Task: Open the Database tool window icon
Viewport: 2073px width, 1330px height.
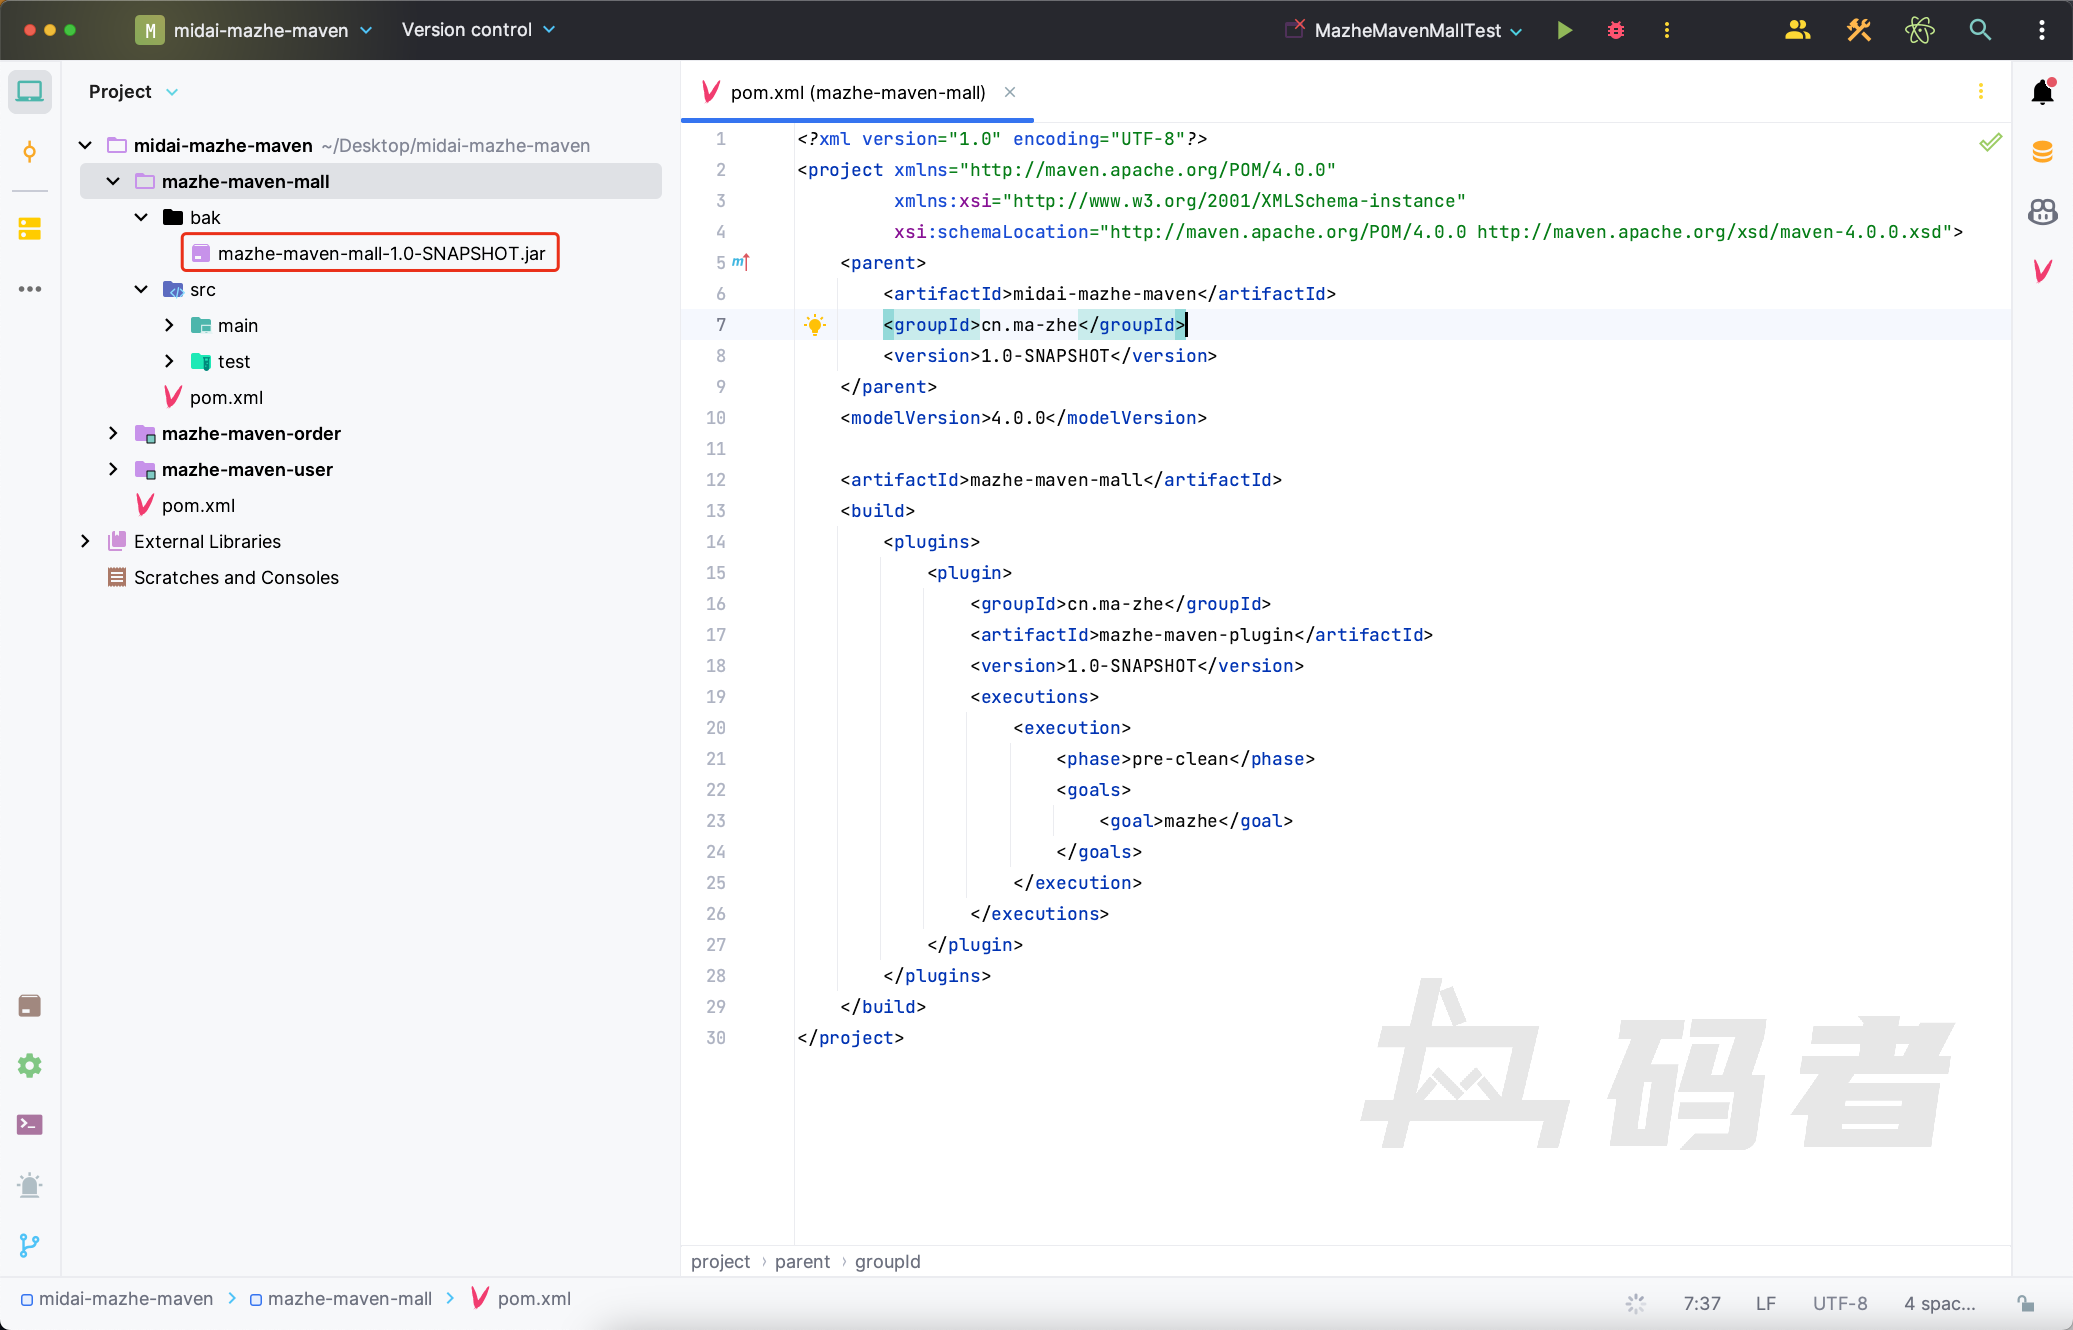Action: tap(2042, 152)
